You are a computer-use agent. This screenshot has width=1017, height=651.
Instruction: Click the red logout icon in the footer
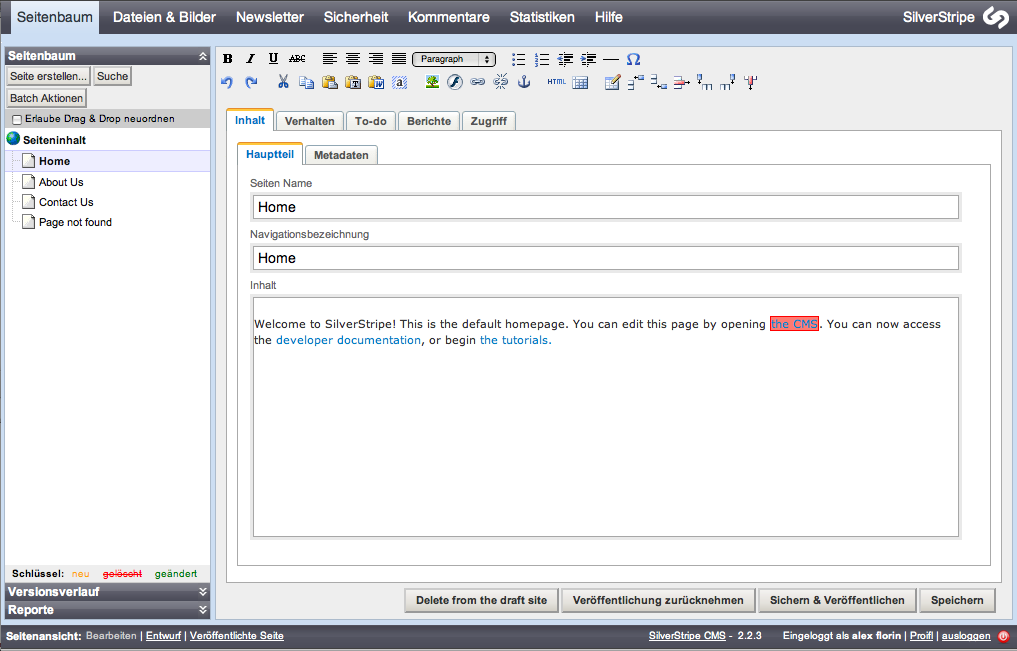(x=1003, y=636)
